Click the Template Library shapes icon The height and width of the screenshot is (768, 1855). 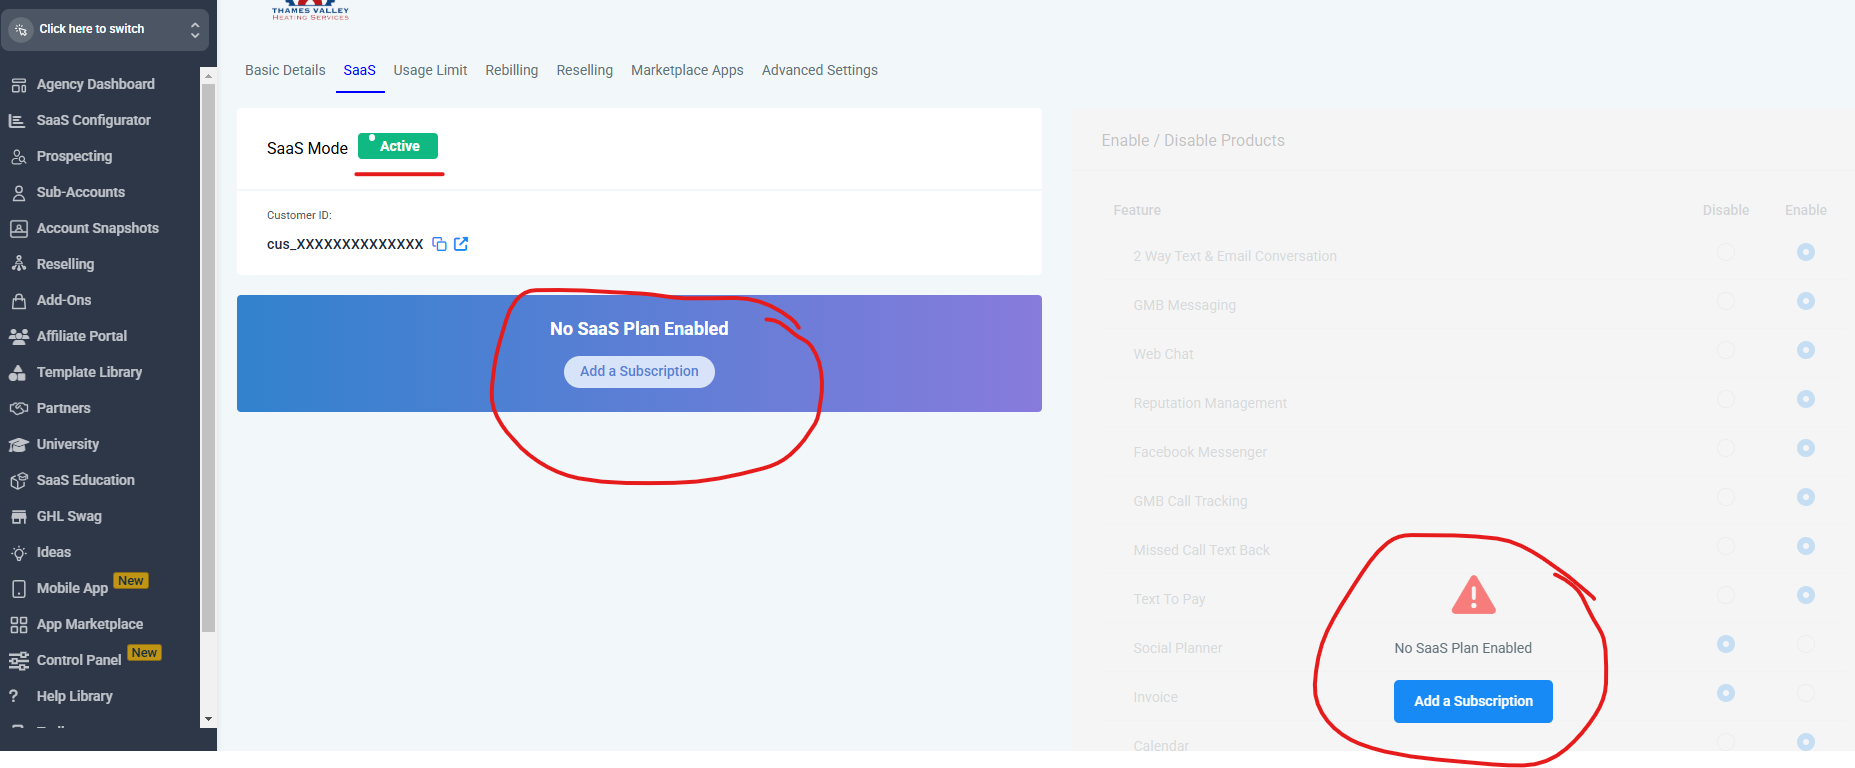coord(18,373)
